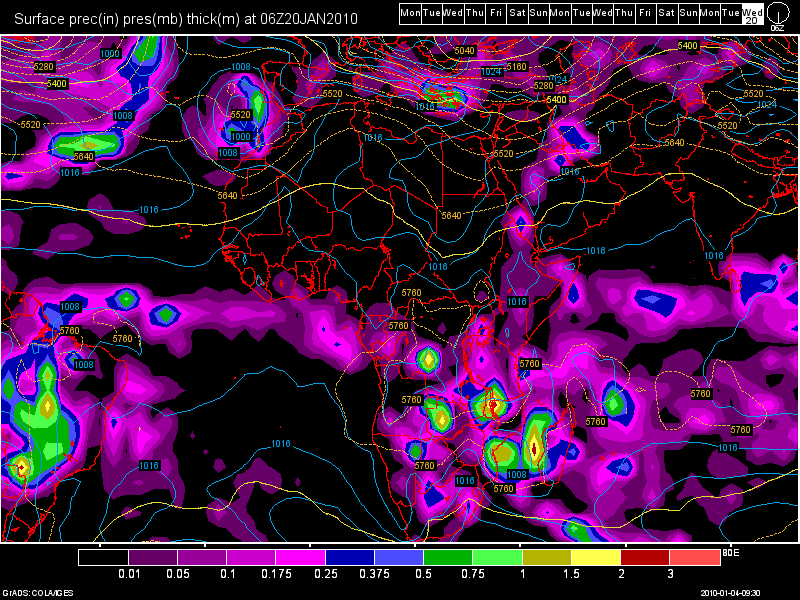Go to the second Sun day cell
The width and height of the screenshot is (800, 600).
coord(689,13)
